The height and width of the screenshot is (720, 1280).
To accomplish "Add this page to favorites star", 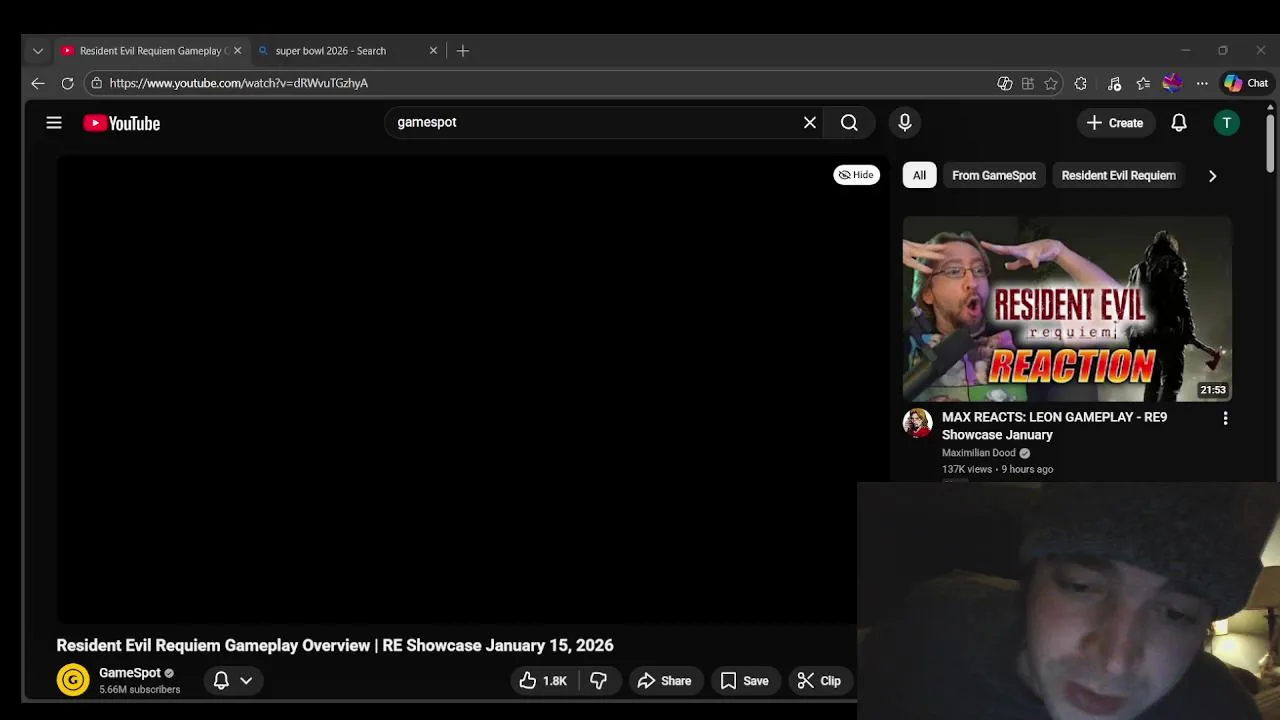I will pos(1051,84).
